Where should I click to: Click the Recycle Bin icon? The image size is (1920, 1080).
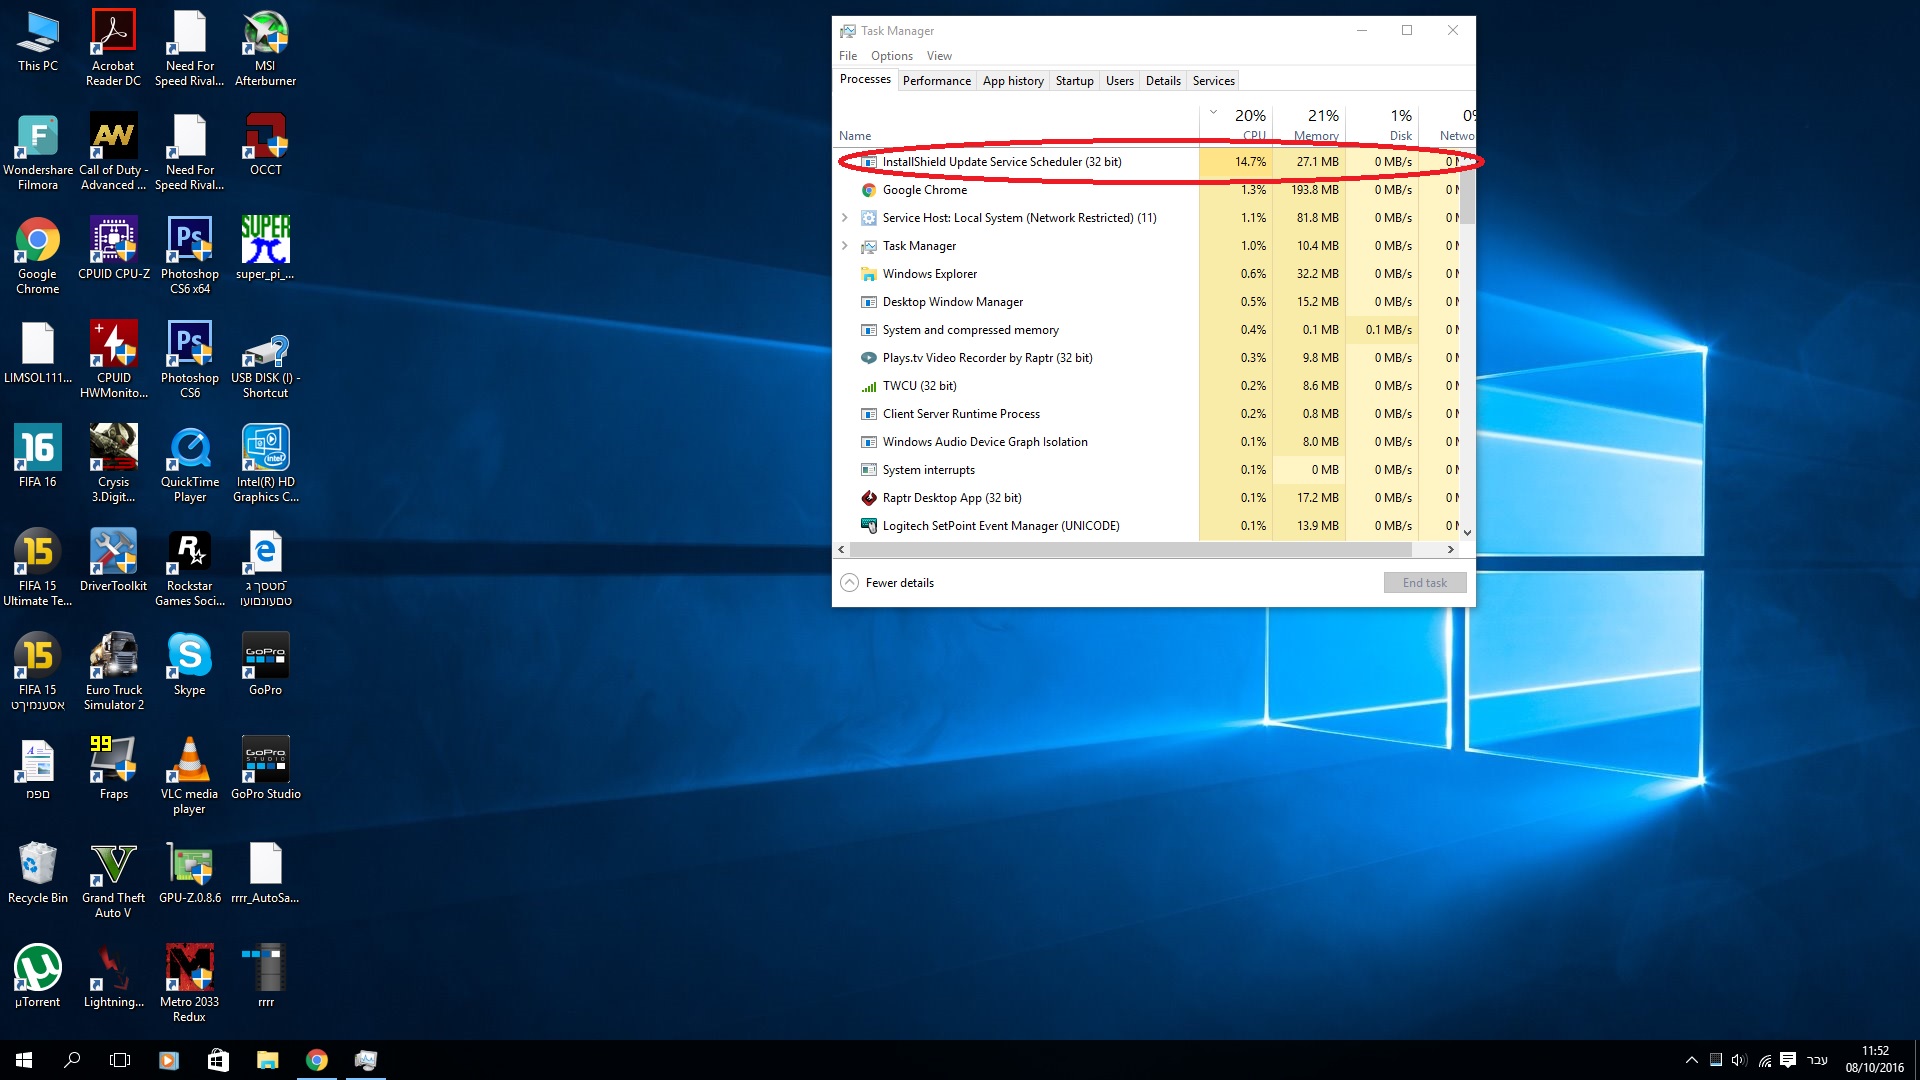(38, 873)
